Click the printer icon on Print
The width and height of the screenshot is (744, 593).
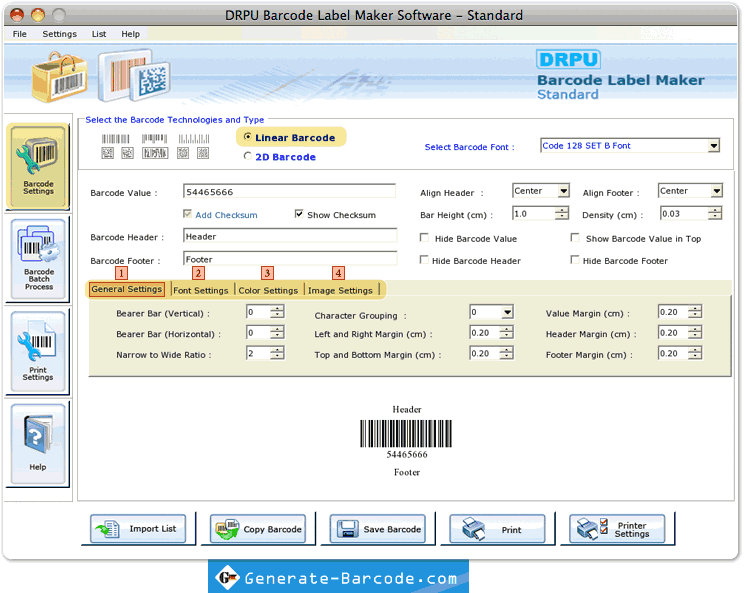click(473, 529)
